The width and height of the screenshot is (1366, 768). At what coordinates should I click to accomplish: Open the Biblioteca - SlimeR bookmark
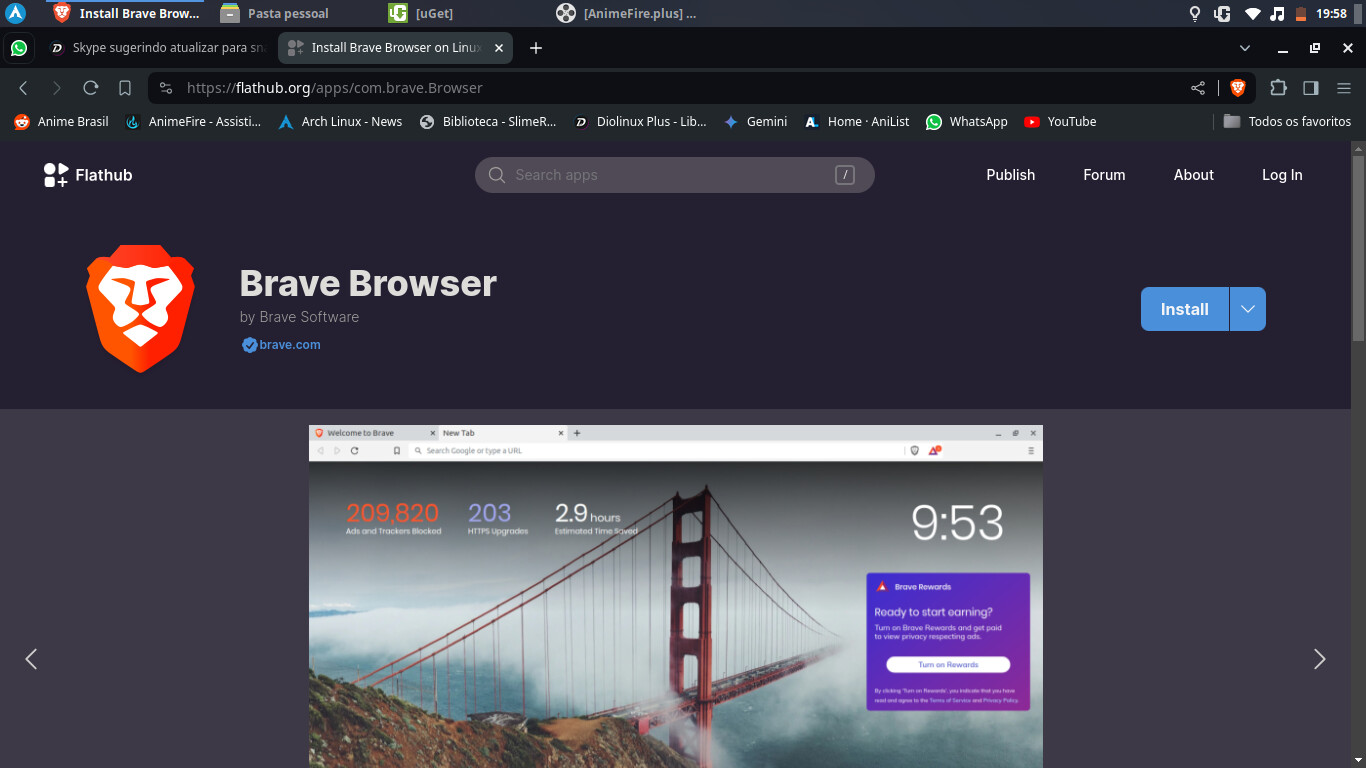pos(488,122)
